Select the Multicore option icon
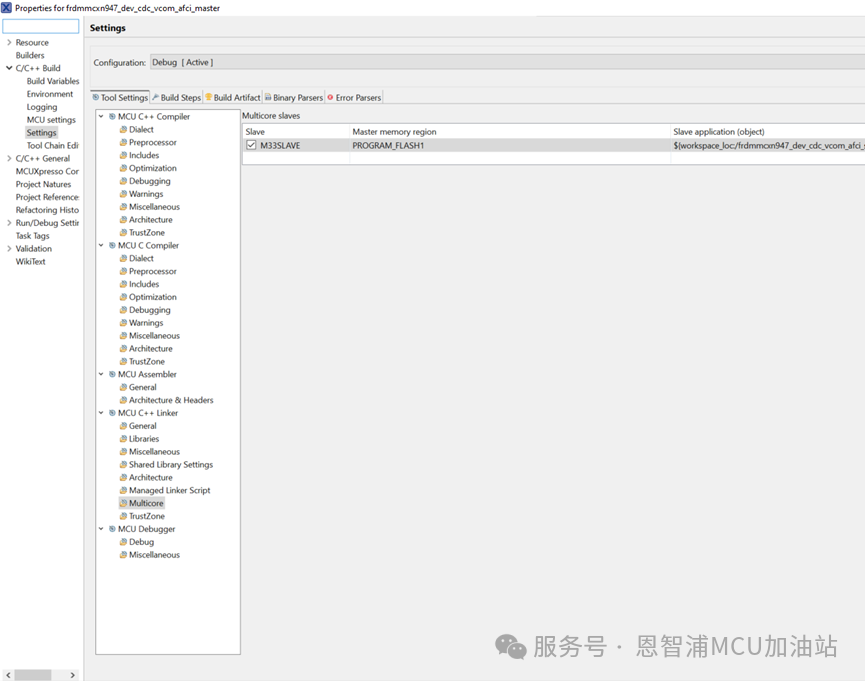865x681 pixels. 124,503
